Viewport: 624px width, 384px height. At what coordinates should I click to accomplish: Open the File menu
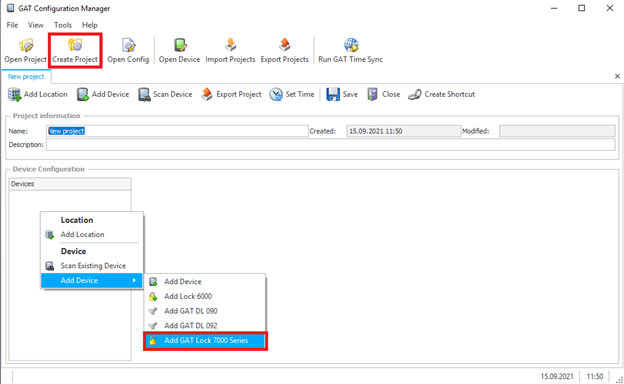click(x=12, y=25)
